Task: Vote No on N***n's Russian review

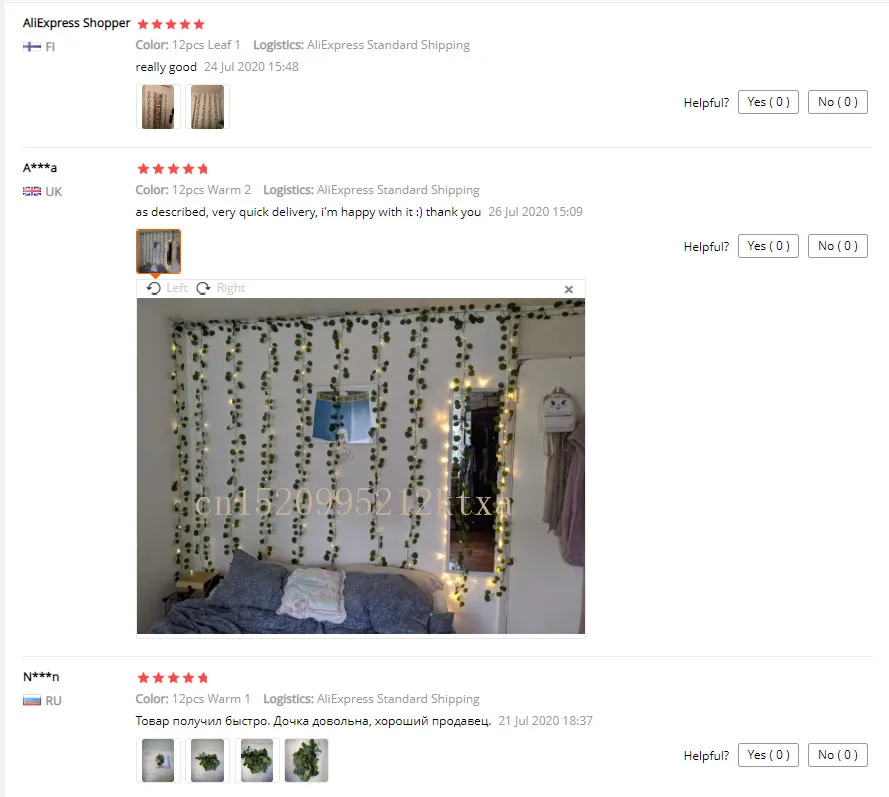Action: click(x=837, y=755)
